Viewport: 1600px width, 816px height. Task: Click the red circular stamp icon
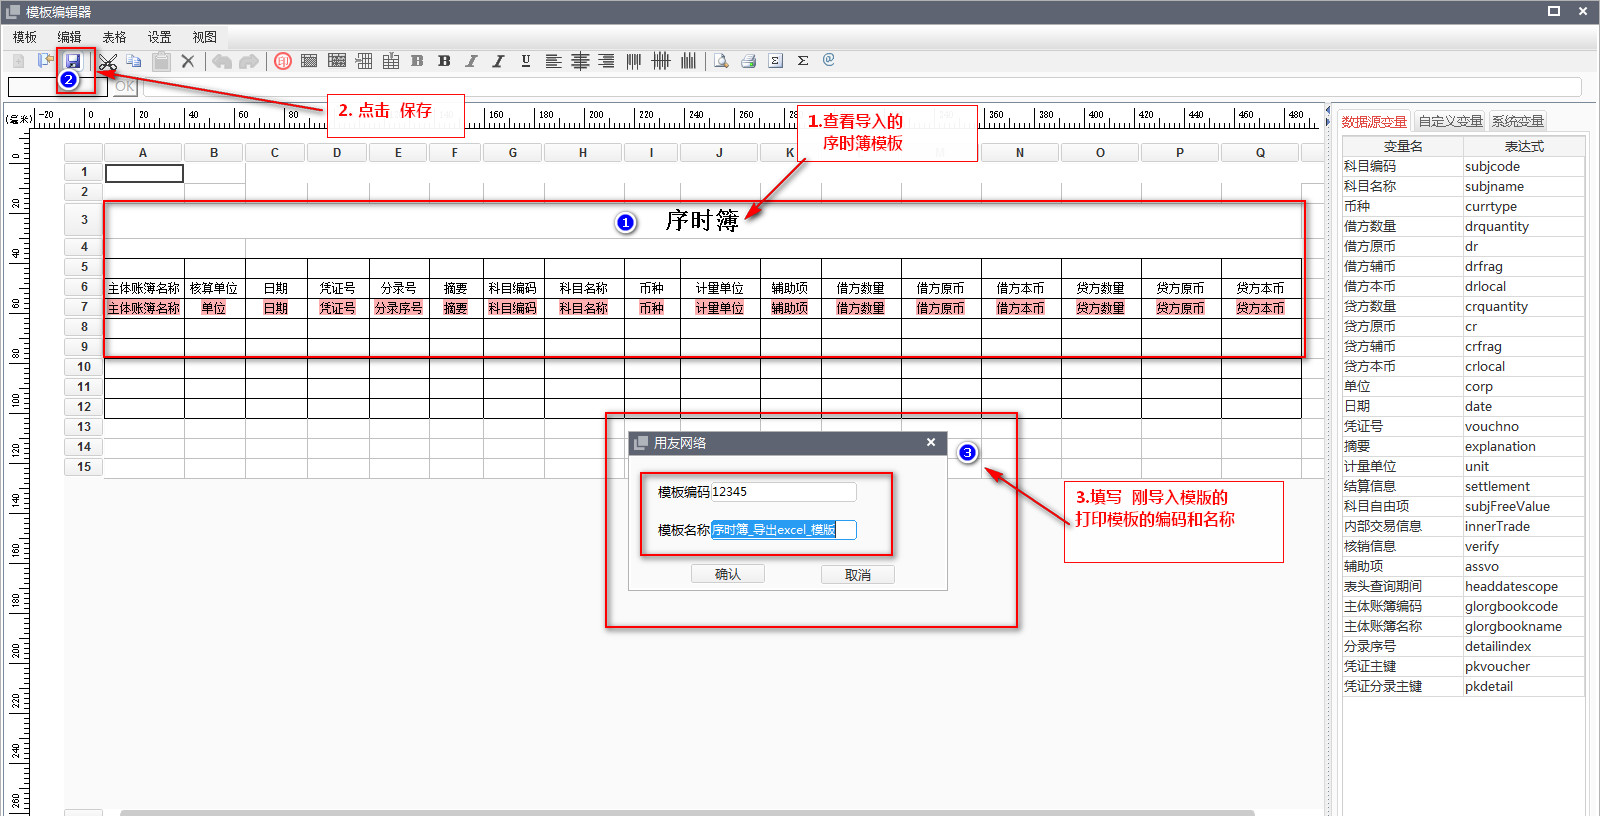tap(283, 62)
